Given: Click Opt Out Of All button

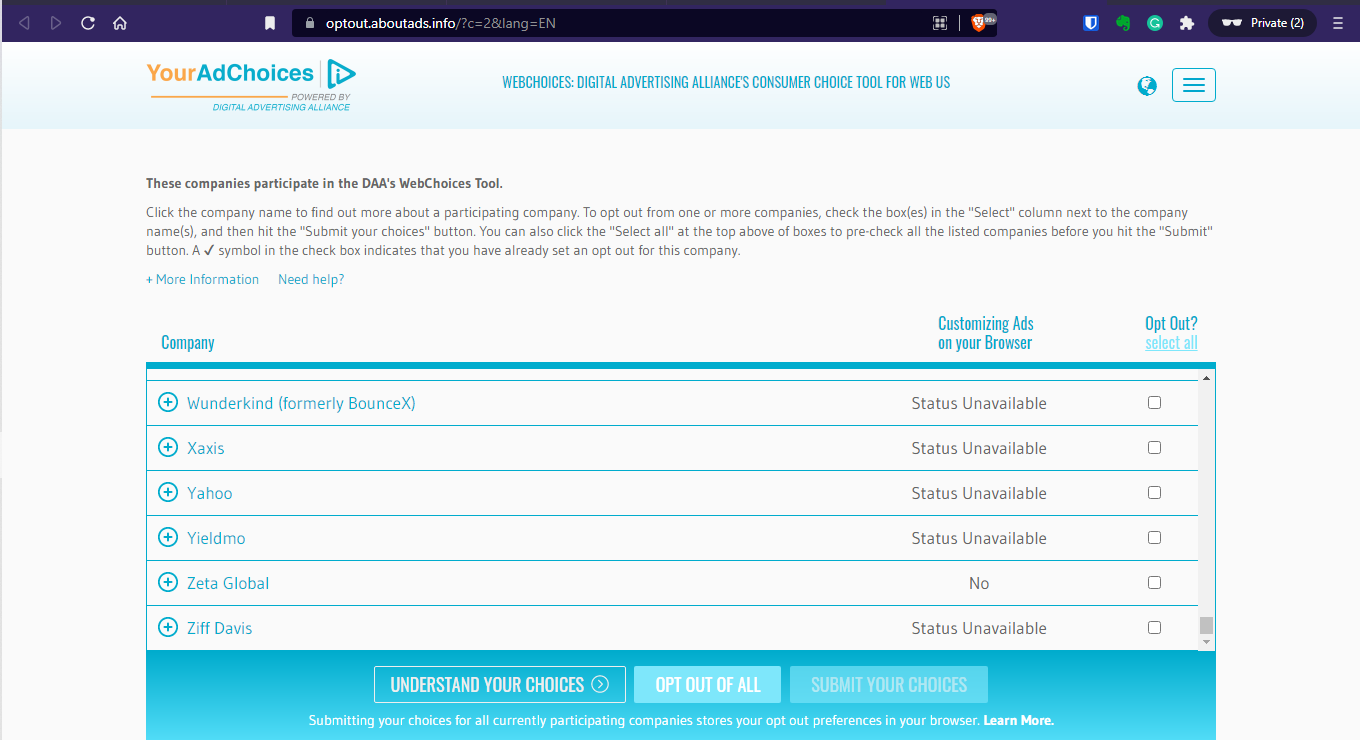Looking at the screenshot, I should [708, 685].
